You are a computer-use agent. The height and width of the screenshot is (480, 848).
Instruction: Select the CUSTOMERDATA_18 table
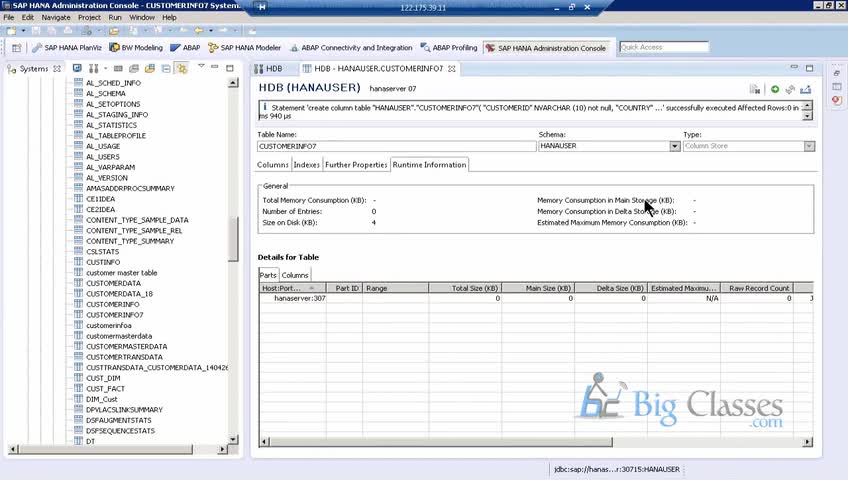point(120,294)
